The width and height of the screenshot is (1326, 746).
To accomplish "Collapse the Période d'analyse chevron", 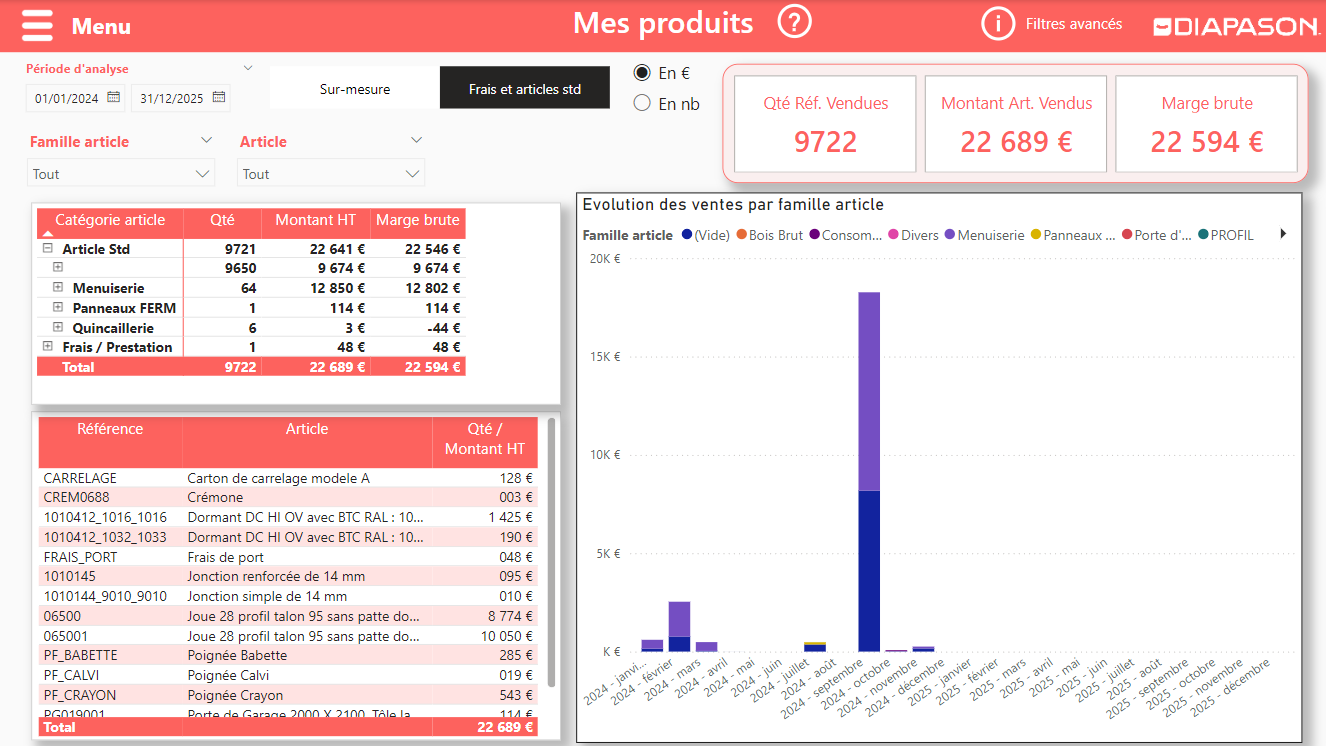I will (x=248, y=69).
